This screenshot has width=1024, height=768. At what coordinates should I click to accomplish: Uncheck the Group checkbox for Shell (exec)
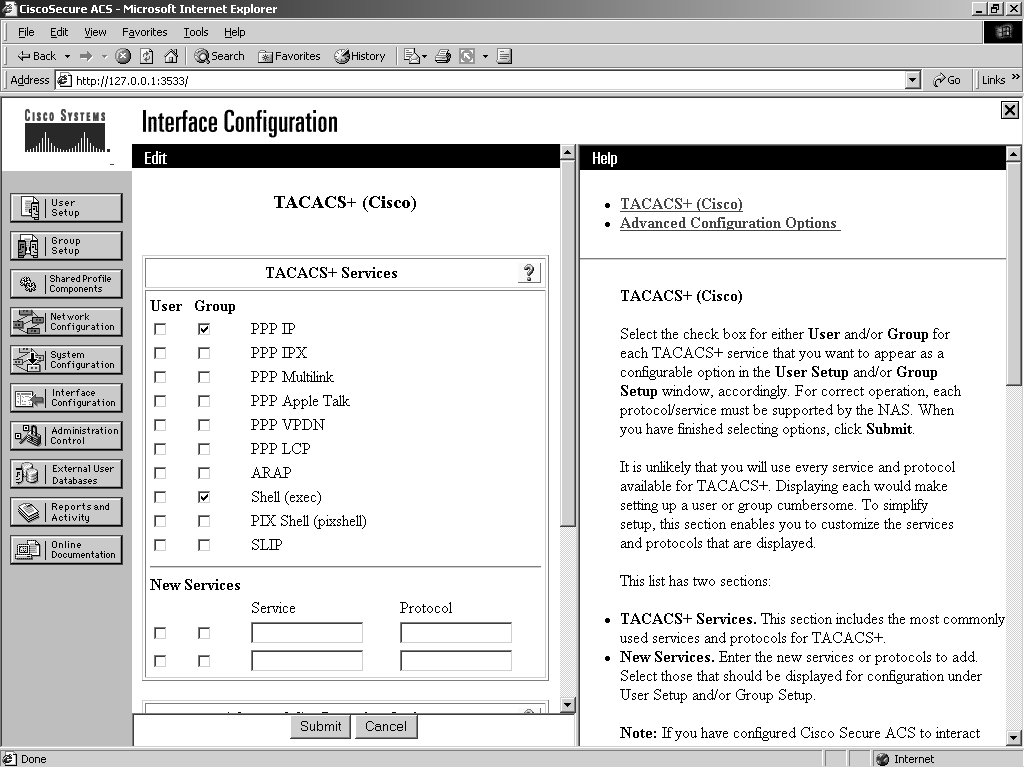tap(204, 497)
